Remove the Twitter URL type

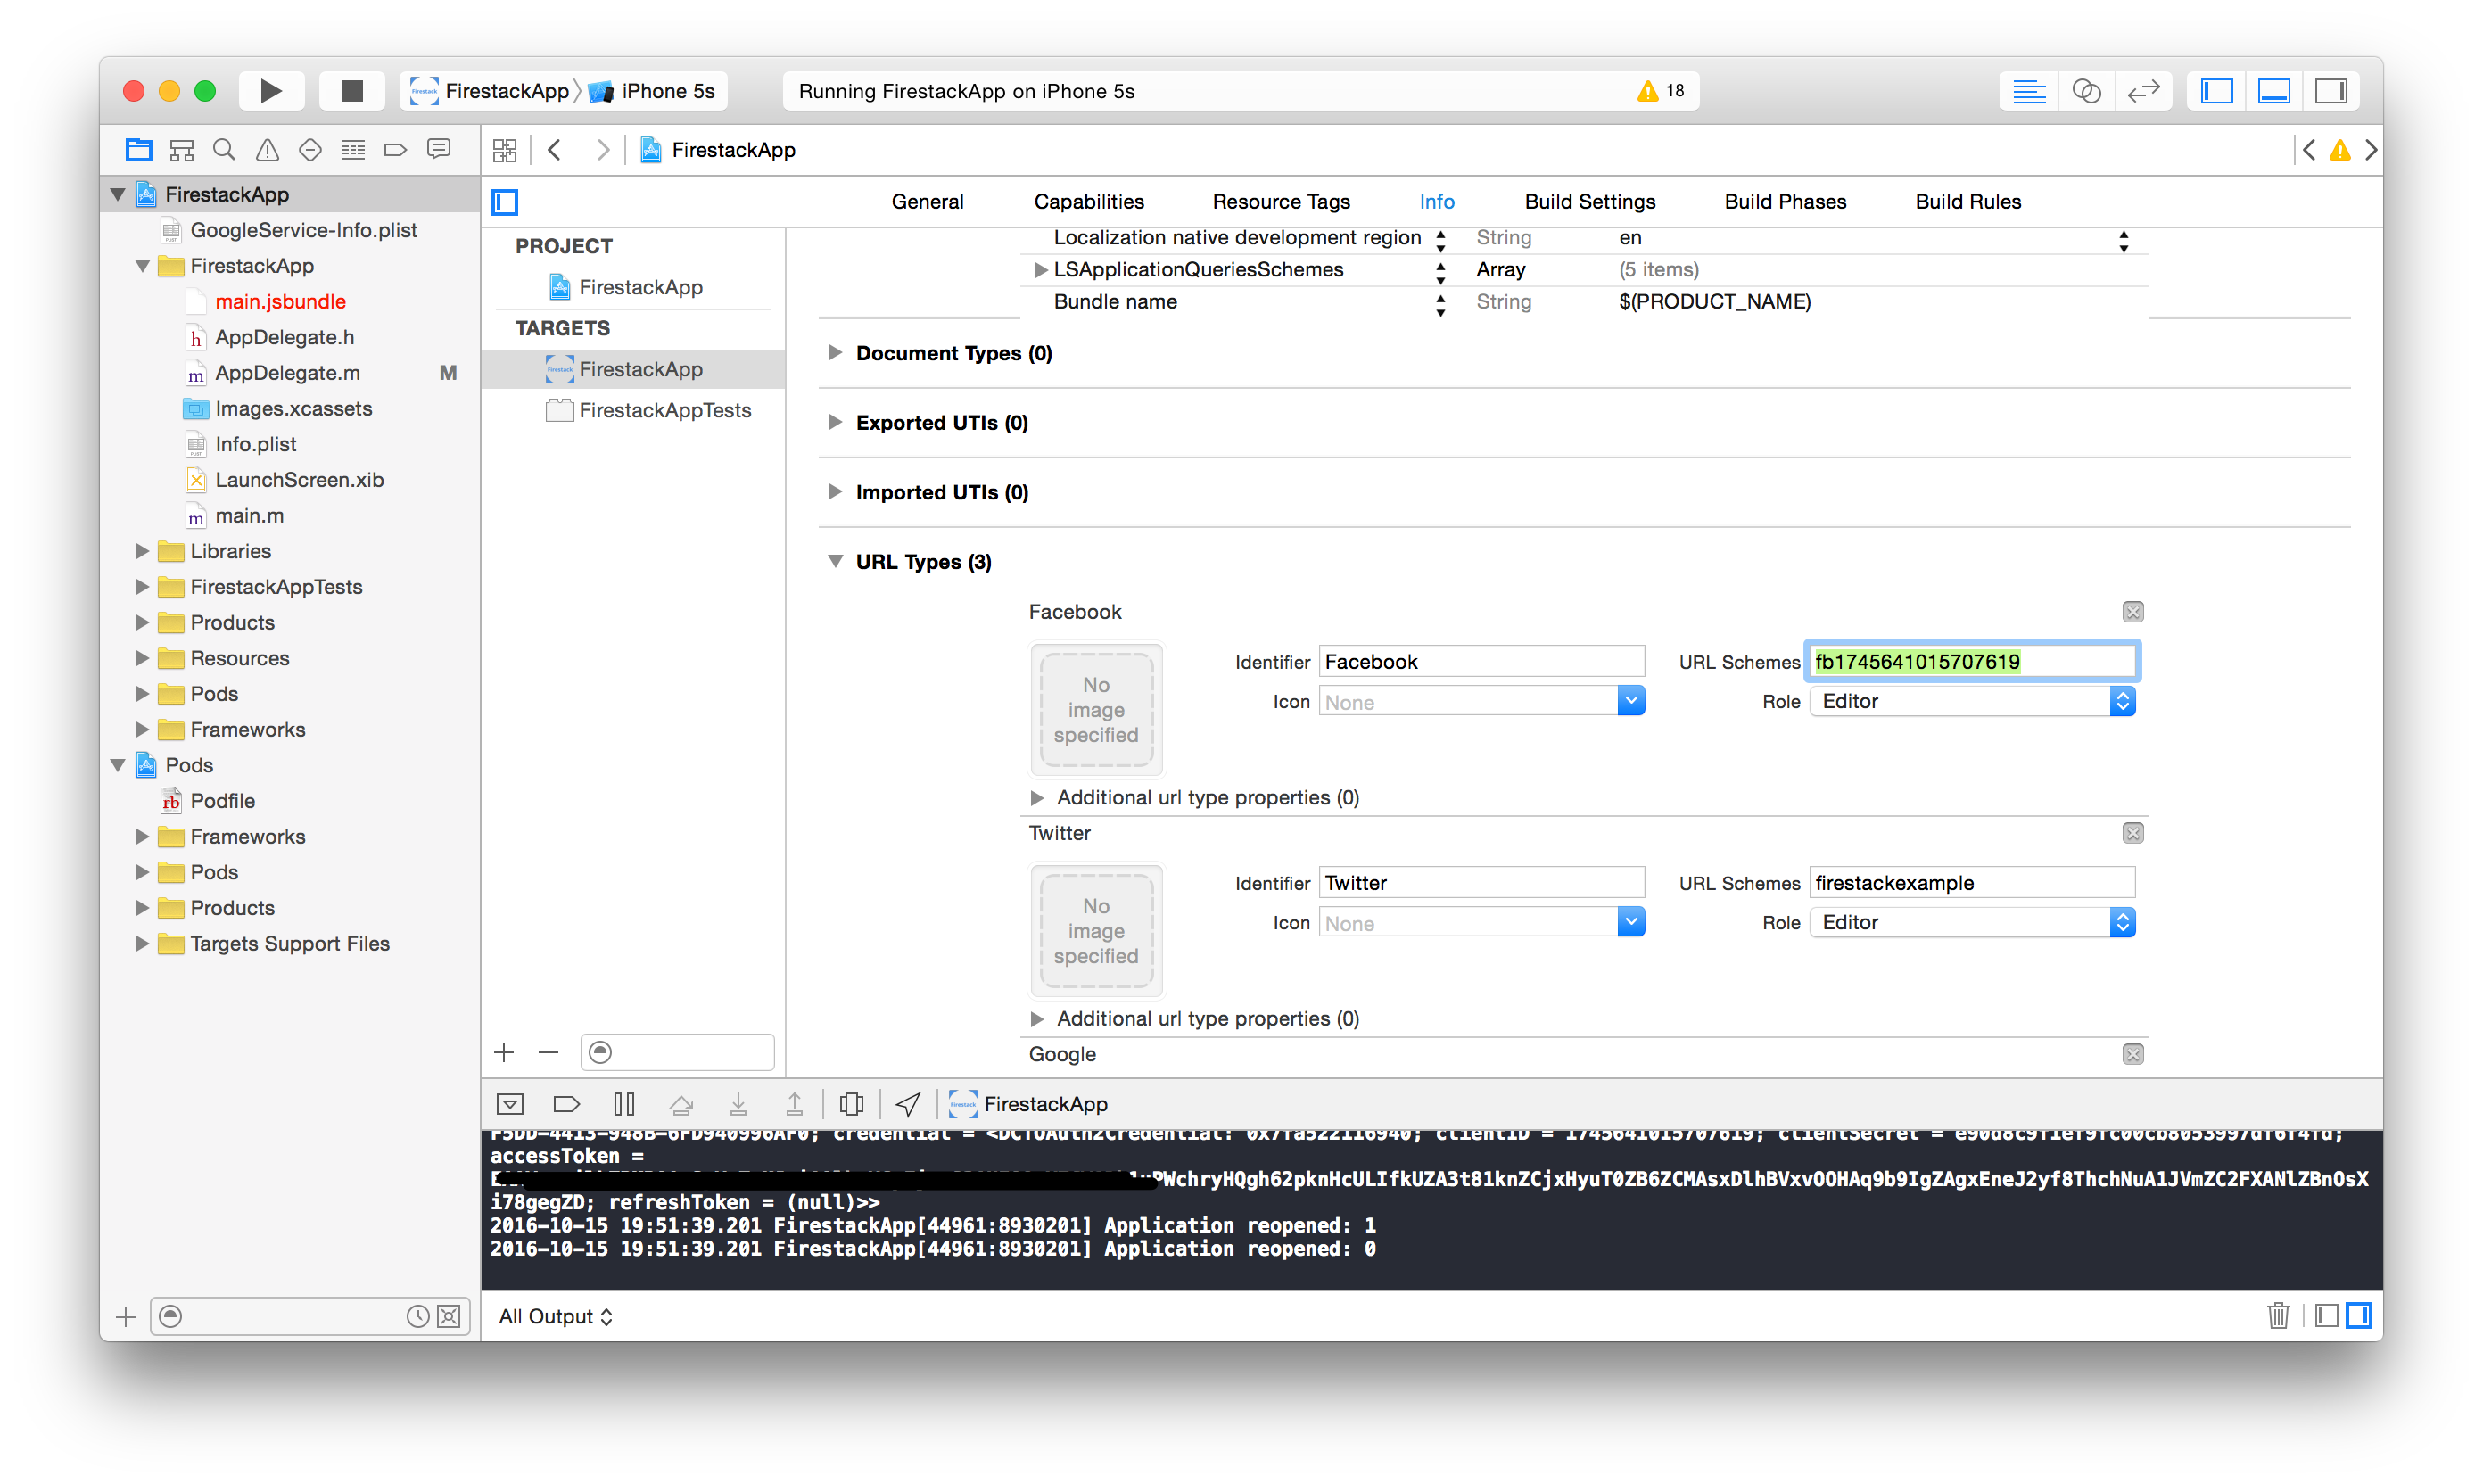[x=2133, y=833]
